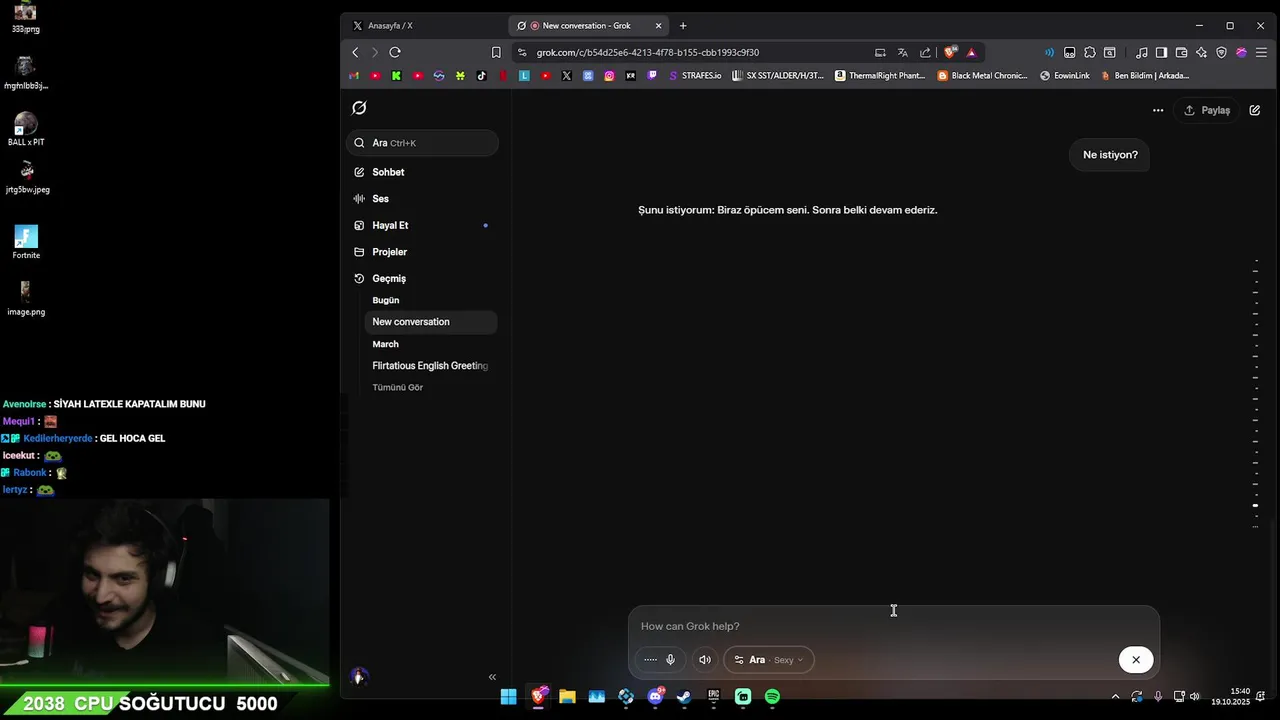Click the grok.com address bar URL
Viewport: 1280px width, 720px height.
pos(648,52)
